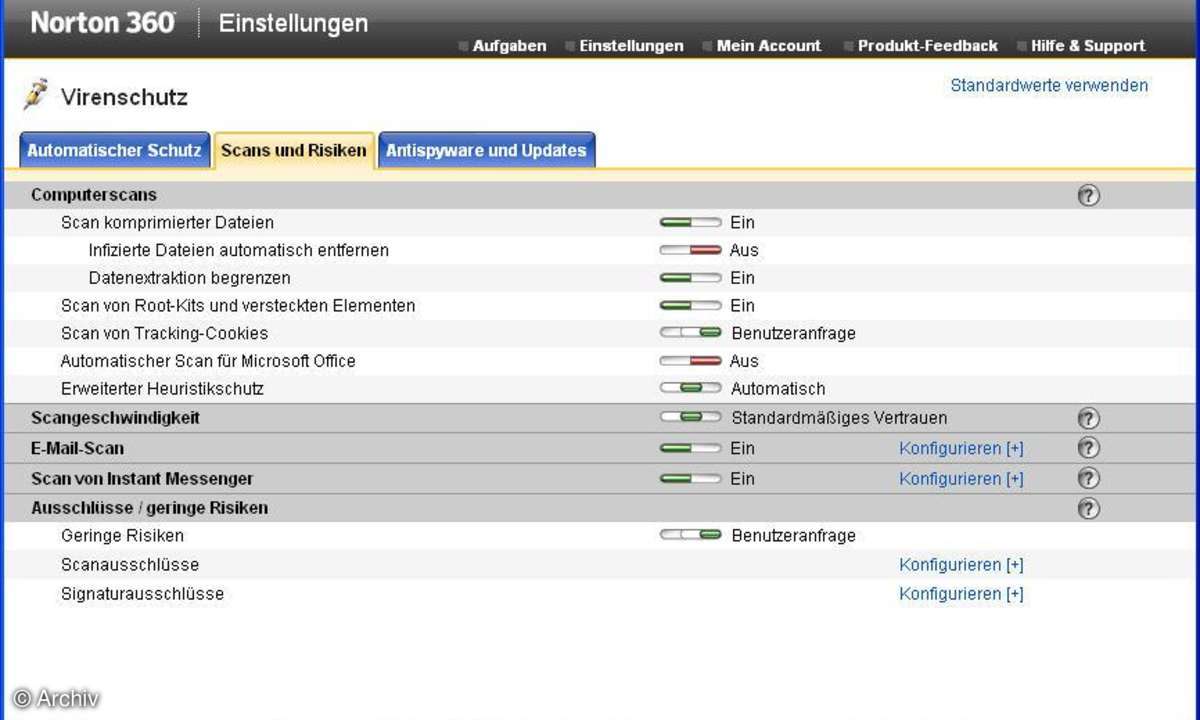This screenshot has width=1200, height=720.
Task: Open help for Scan von Instant Messenger
Action: pyautogui.click(x=1089, y=479)
